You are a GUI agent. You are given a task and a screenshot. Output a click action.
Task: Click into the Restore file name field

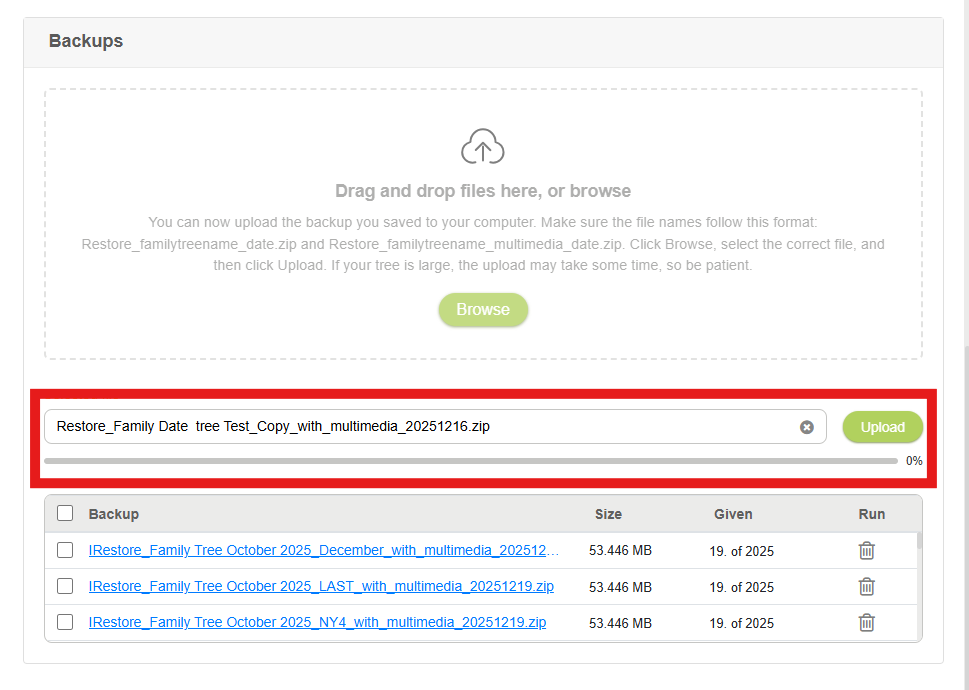[420, 427]
